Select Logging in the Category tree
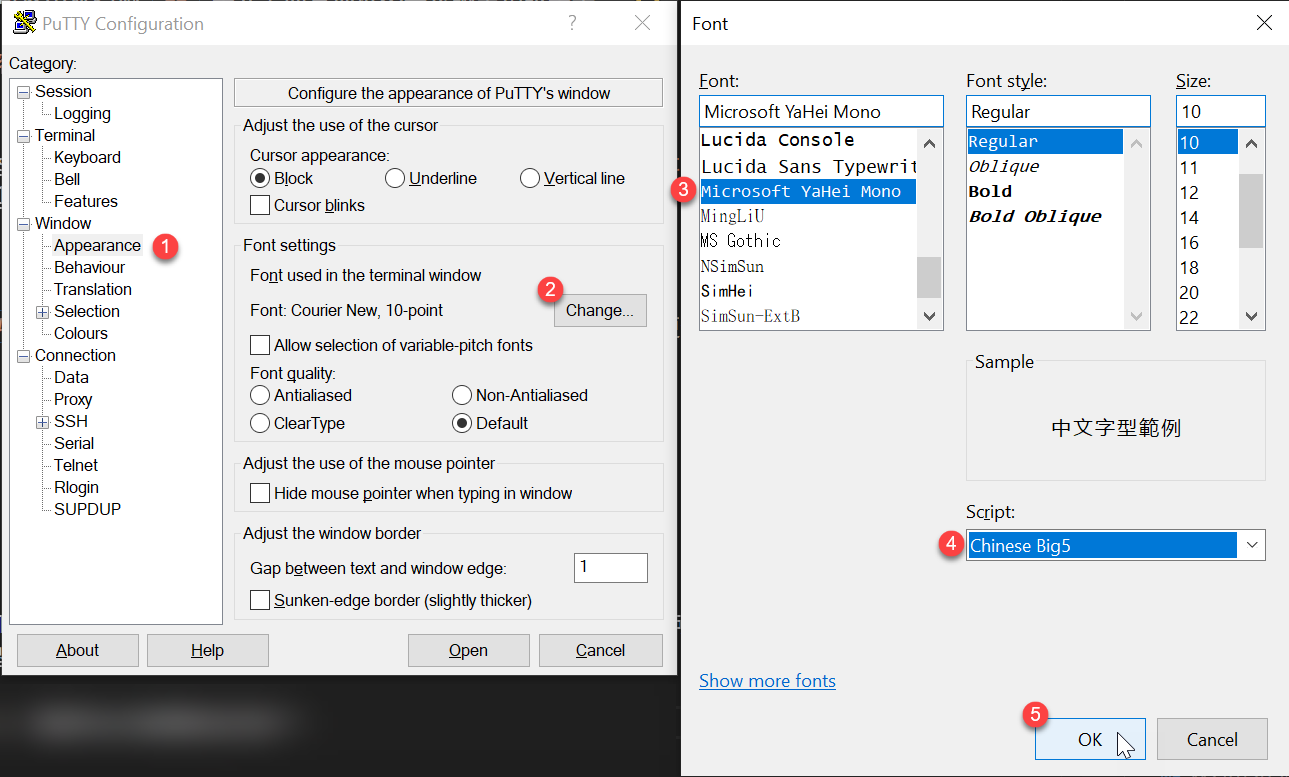 click(82, 113)
